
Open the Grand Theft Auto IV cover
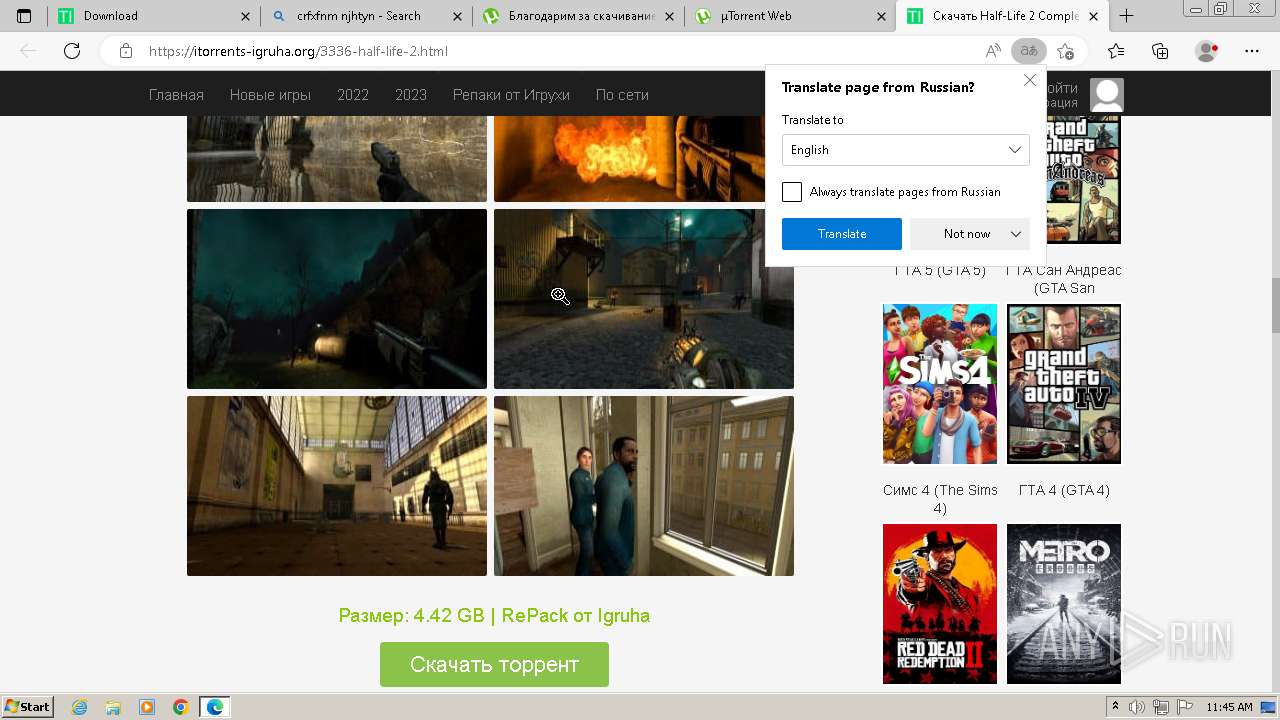click(x=1064, y=384)
